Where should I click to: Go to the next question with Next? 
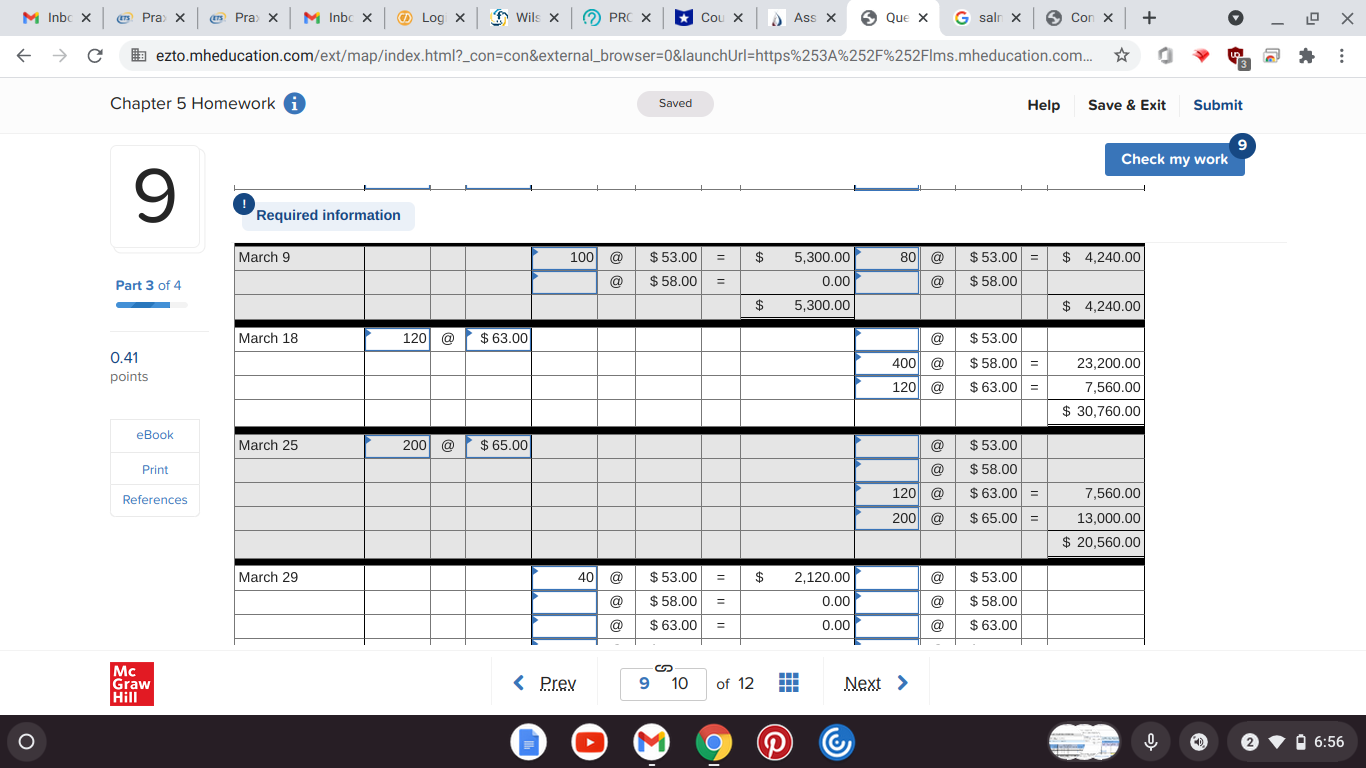(x=876, y=683)
